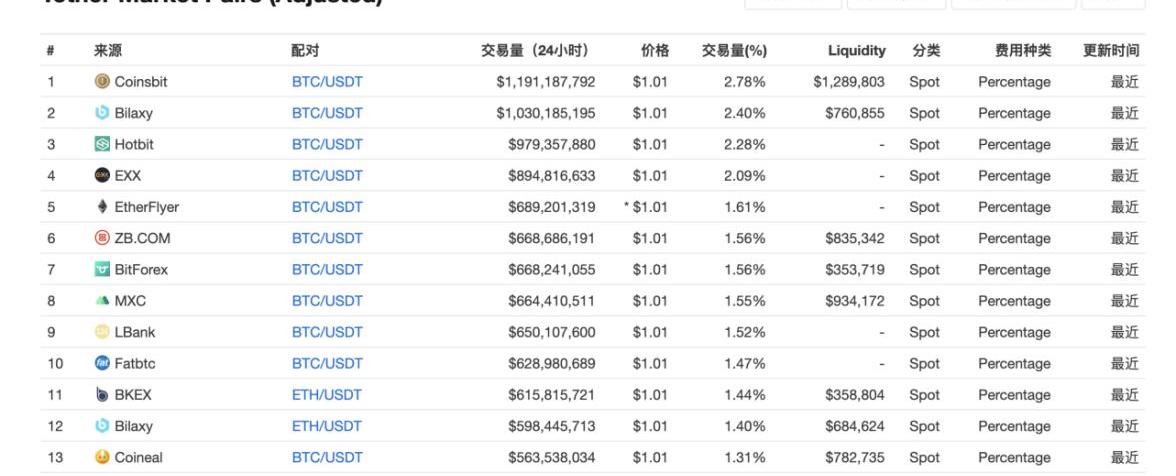Open the ETH/USDT pair in Bilaxy row 12

pos(326,427)
